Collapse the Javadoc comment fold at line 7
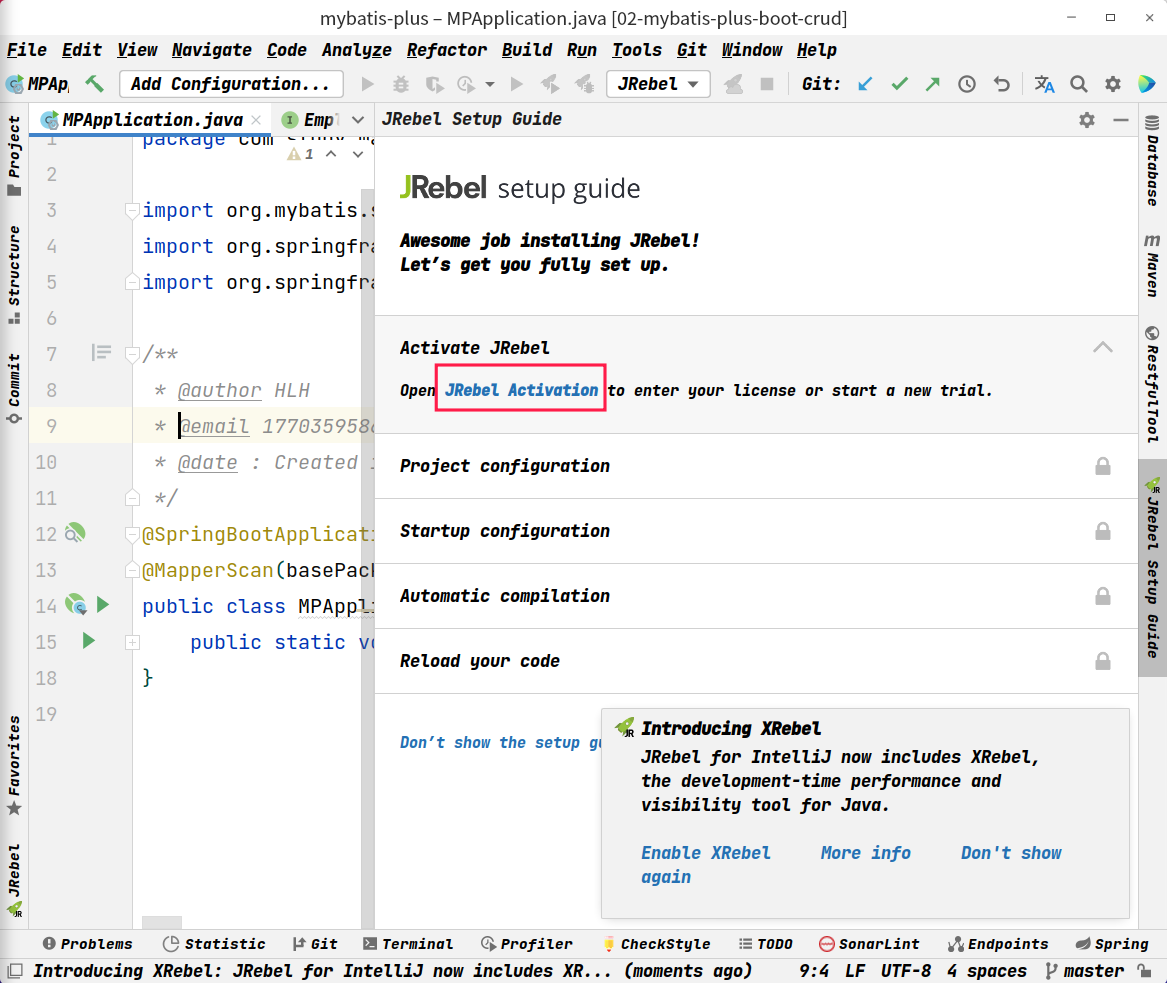The image size is (1167, 983). (x=132, y=354)
